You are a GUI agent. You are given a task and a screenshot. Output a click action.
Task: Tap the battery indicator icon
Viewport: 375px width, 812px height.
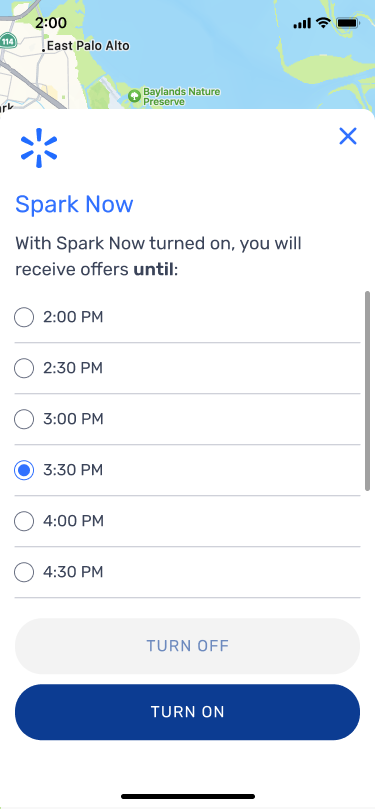[348, 23]
